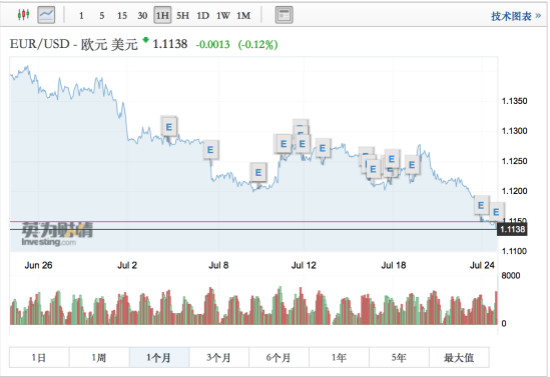Click the EUR/USD - 欧元 美元 title
This screenshot has height=377, width=550.
point(74,44)
